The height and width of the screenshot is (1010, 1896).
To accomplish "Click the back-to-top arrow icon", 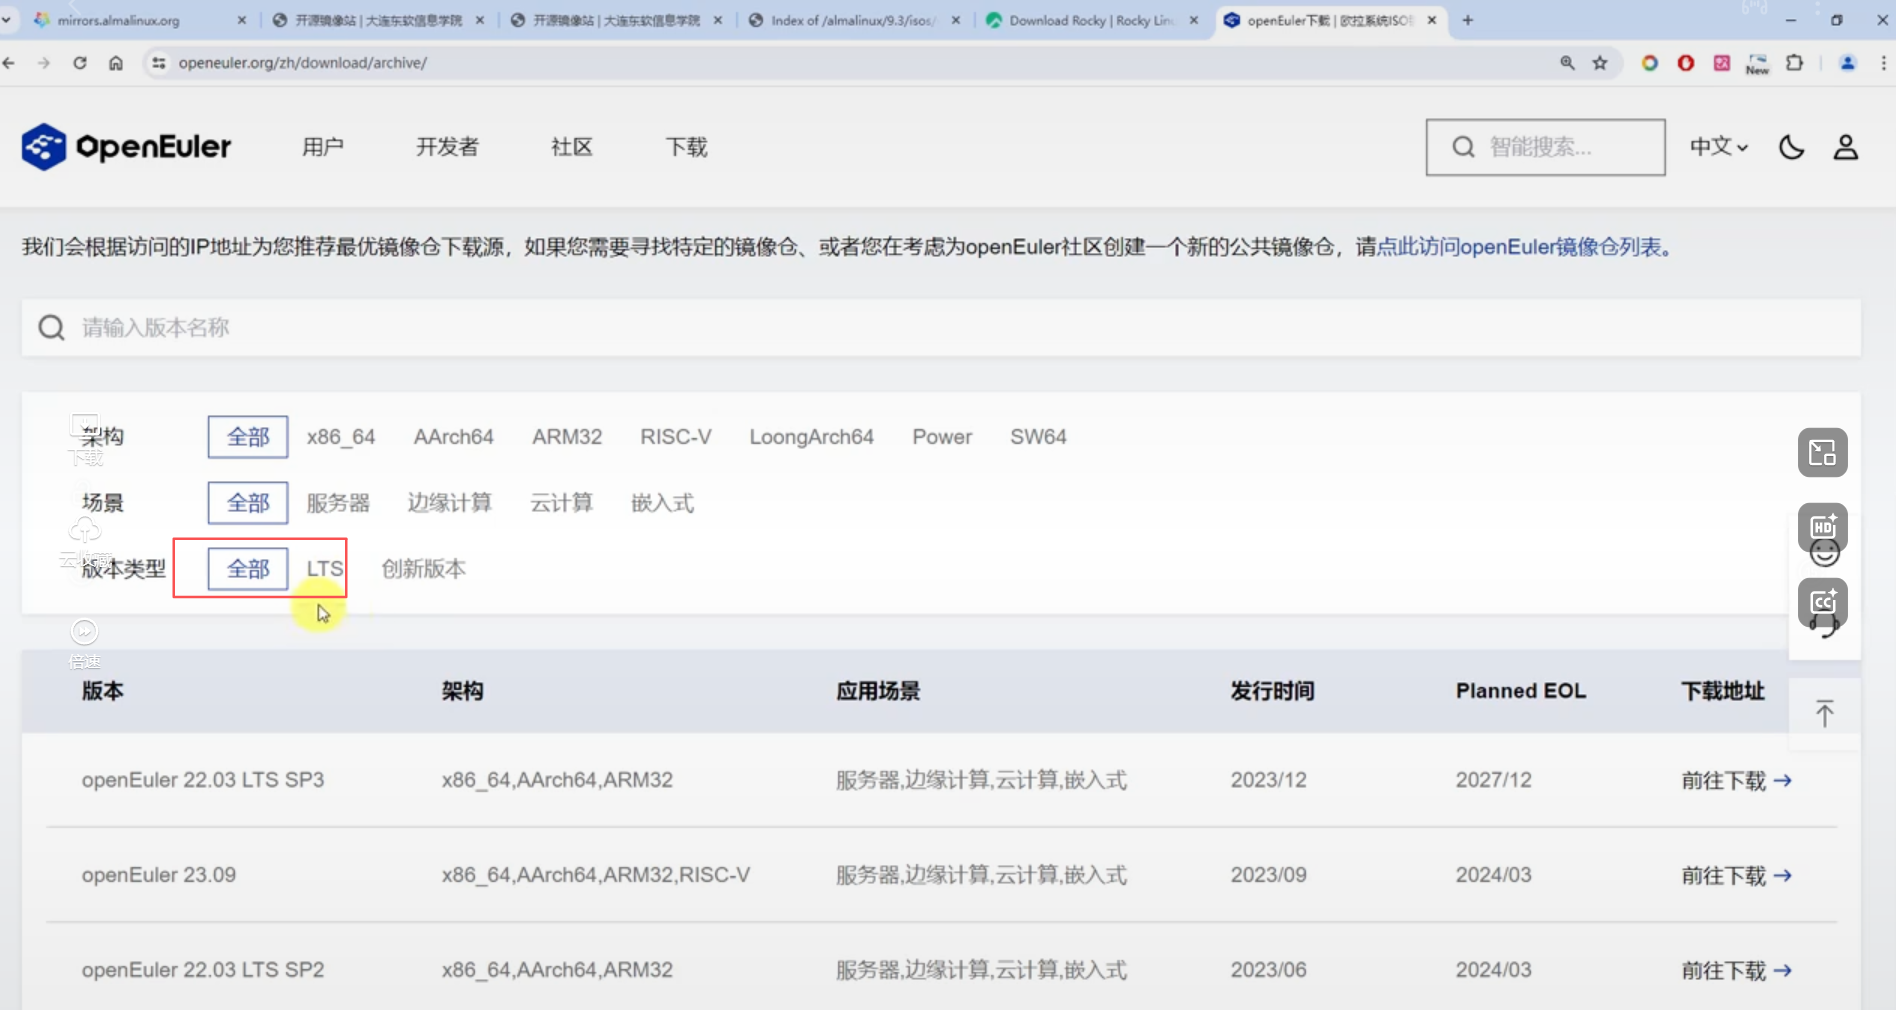I will (1824, 713).
